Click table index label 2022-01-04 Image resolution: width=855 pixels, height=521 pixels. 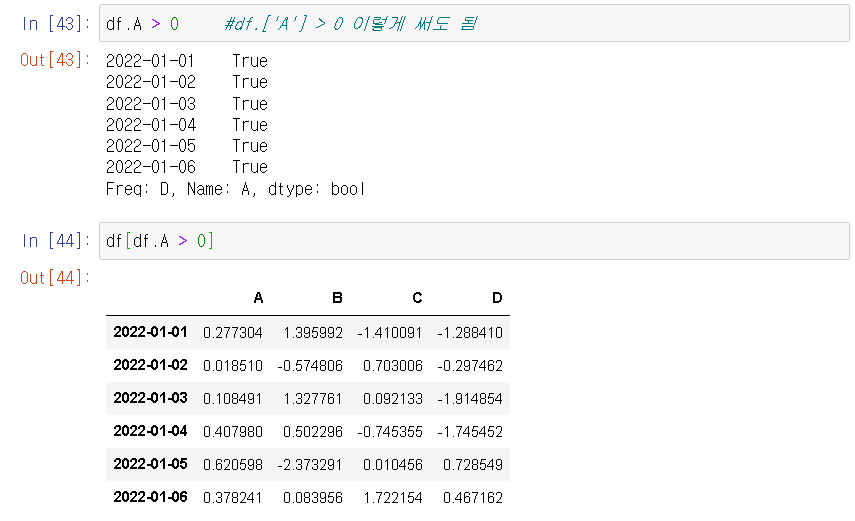click(150, 431)
